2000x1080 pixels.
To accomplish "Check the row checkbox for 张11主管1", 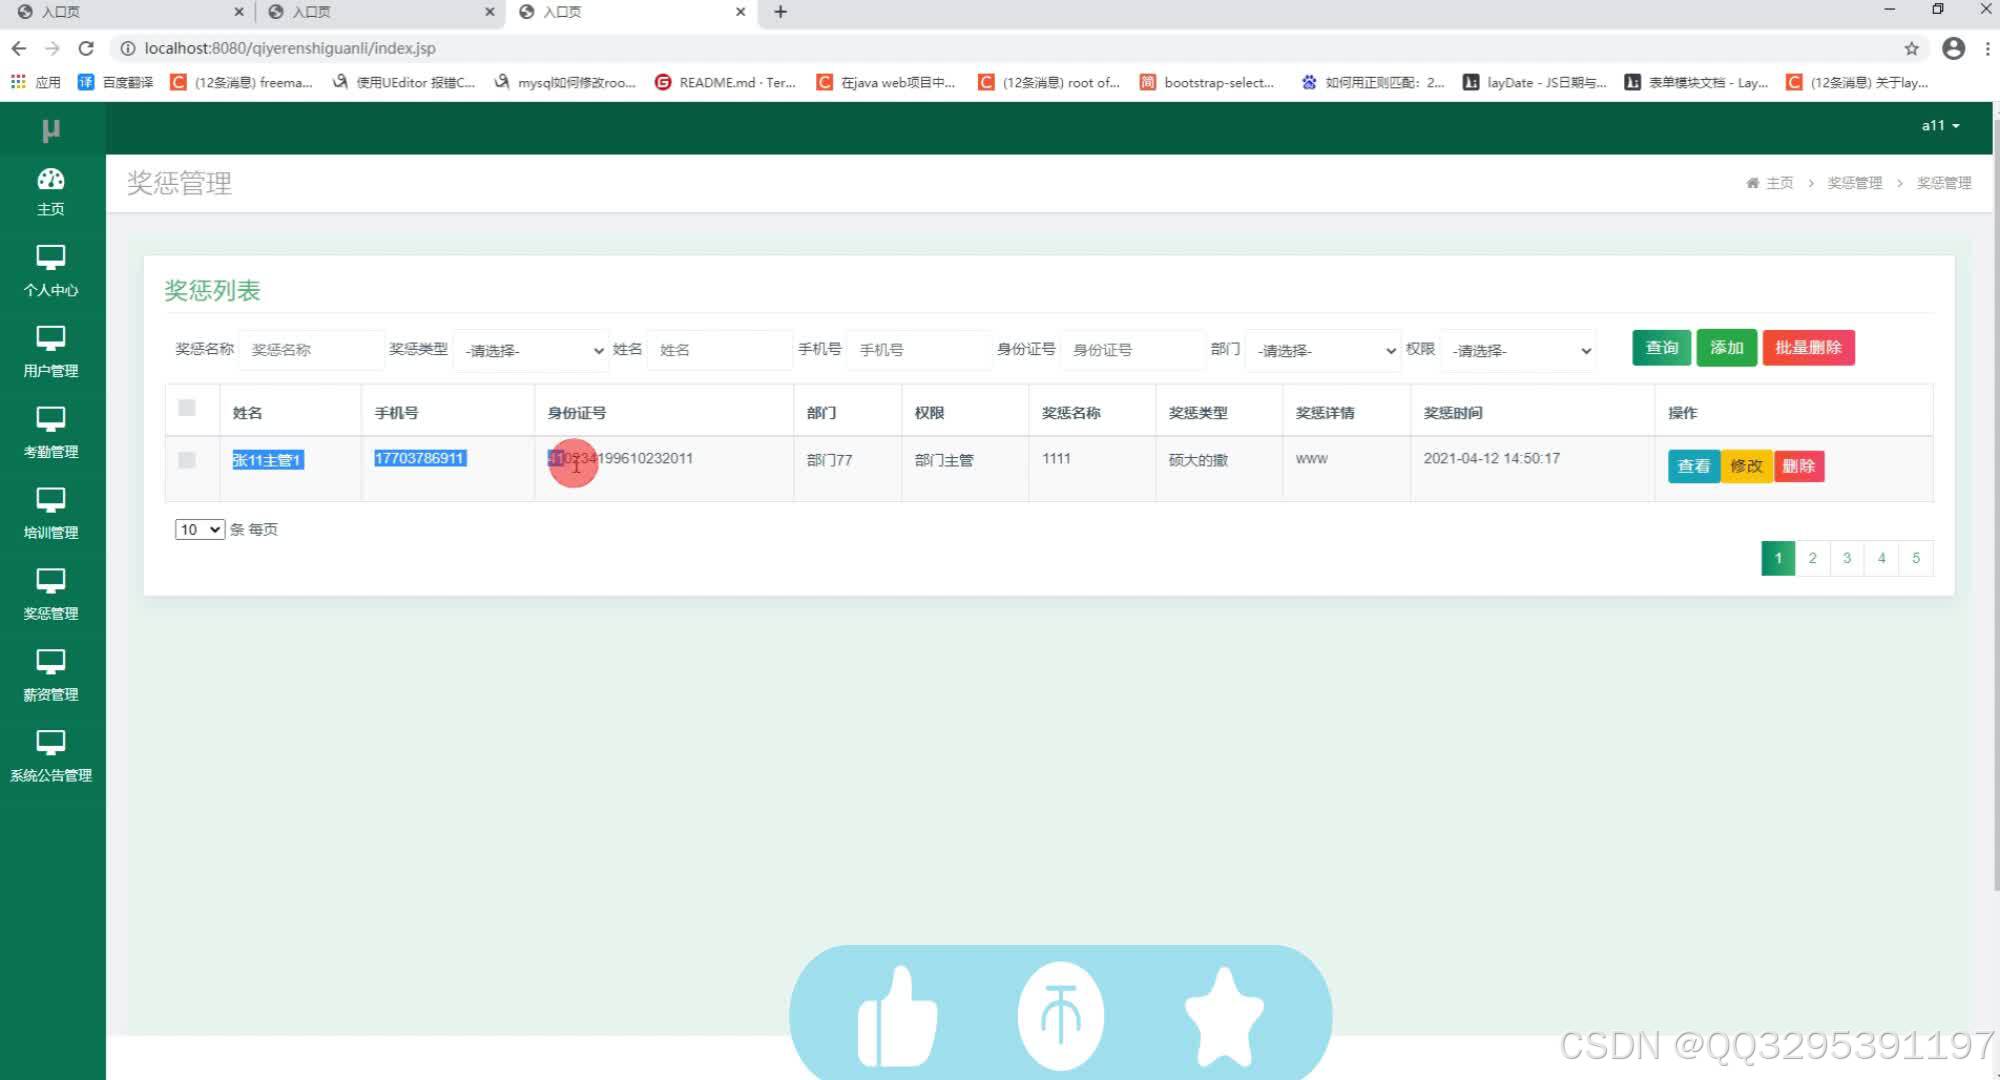I will [x=187, y=460].
